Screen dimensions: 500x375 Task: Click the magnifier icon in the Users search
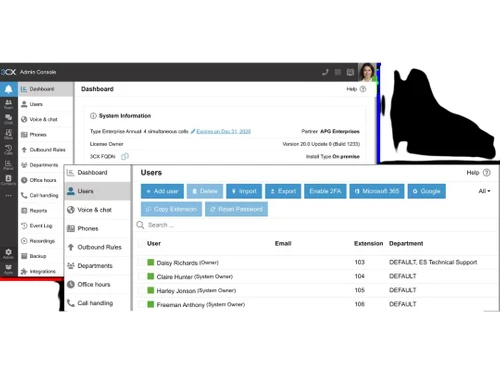tap(140, 225)
